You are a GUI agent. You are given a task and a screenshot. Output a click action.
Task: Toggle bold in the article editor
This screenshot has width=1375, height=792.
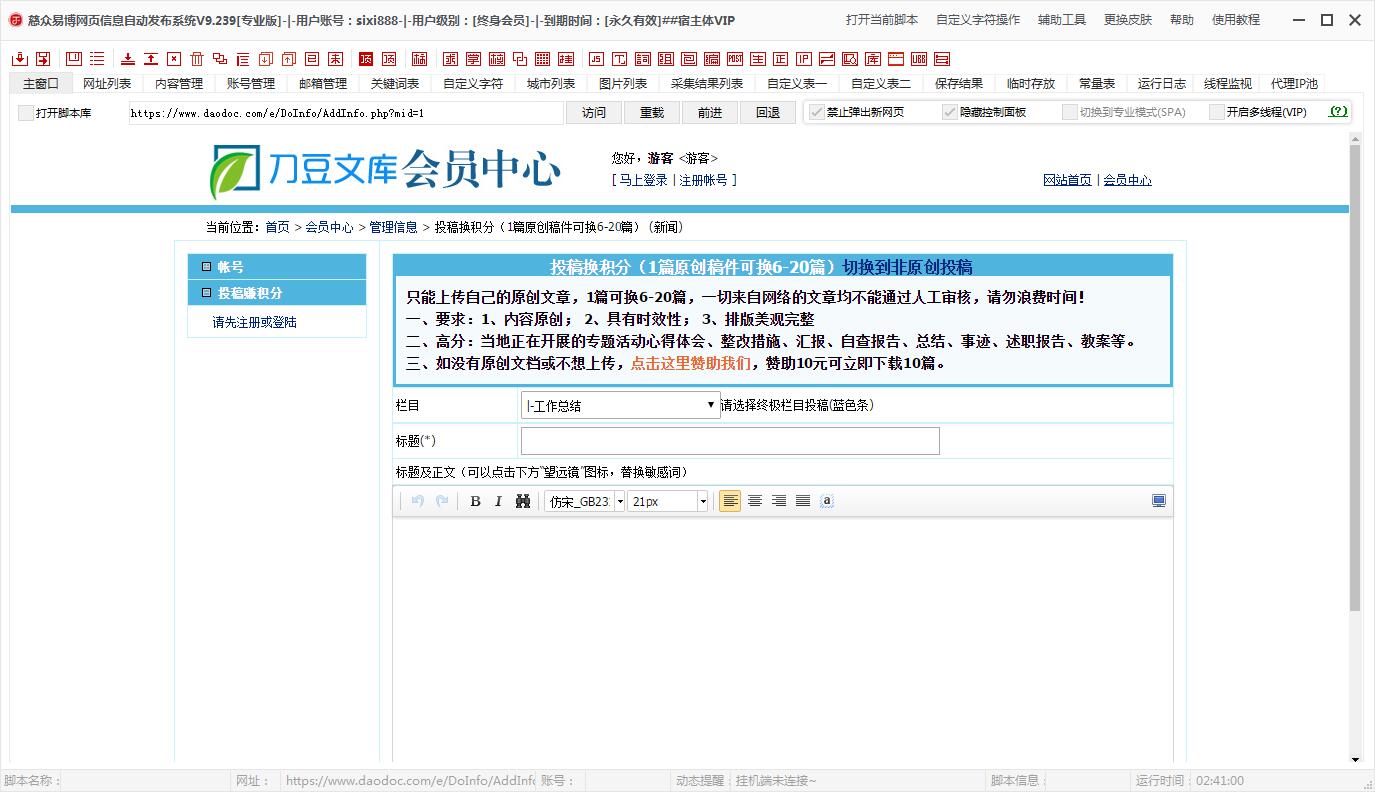point(475,501)
